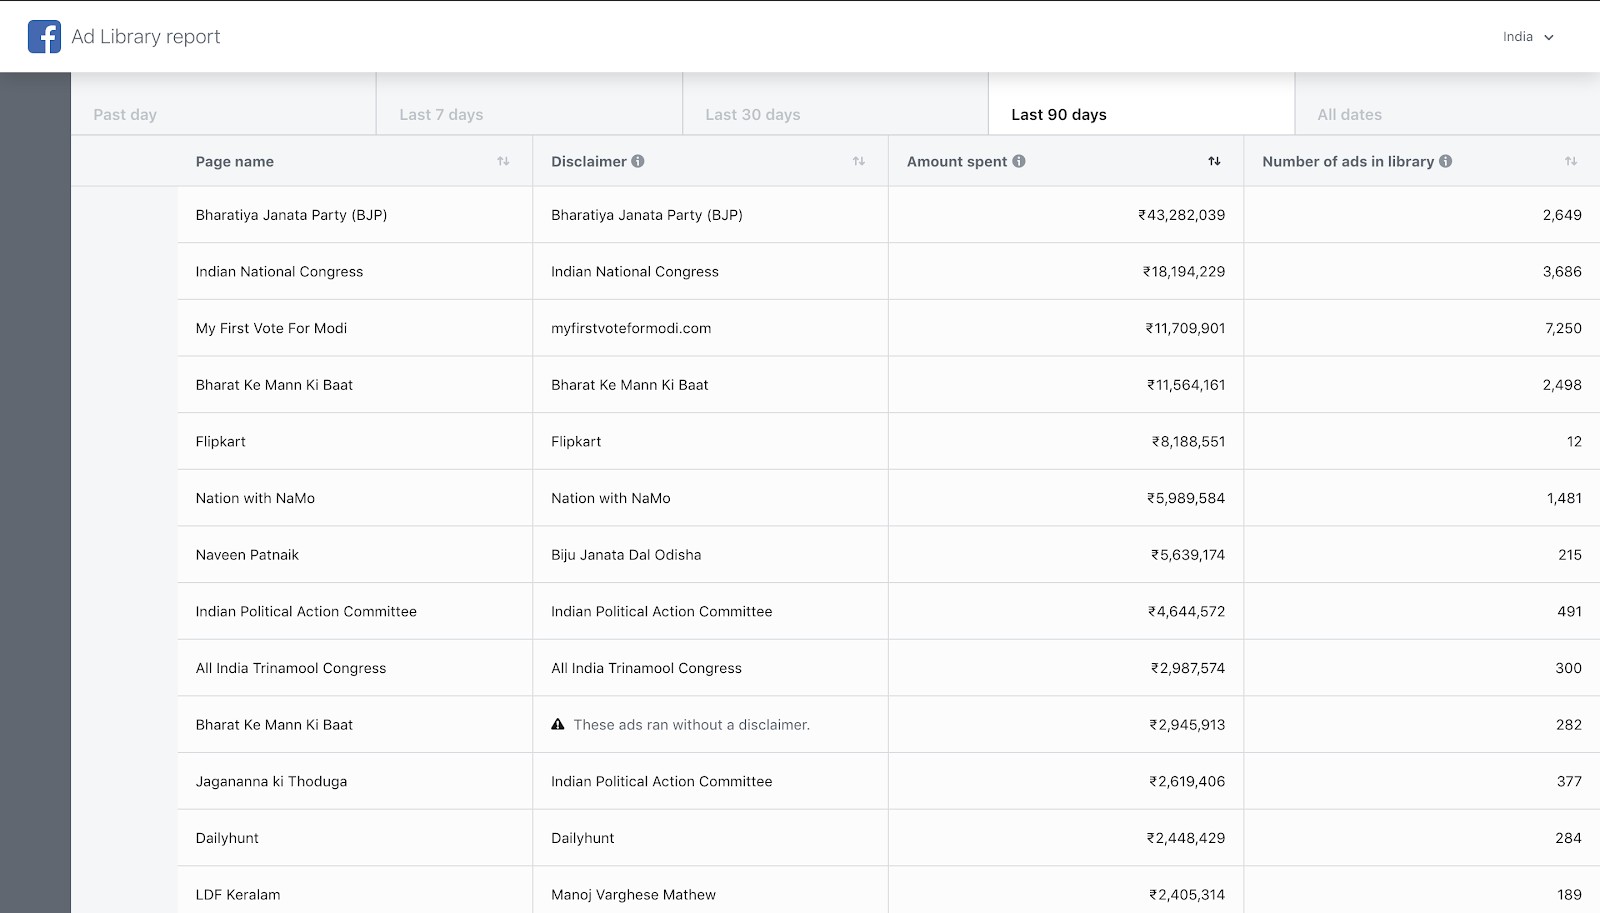
Task: Sort by Number of ads in library arrows
Action: pos(1571,161)
